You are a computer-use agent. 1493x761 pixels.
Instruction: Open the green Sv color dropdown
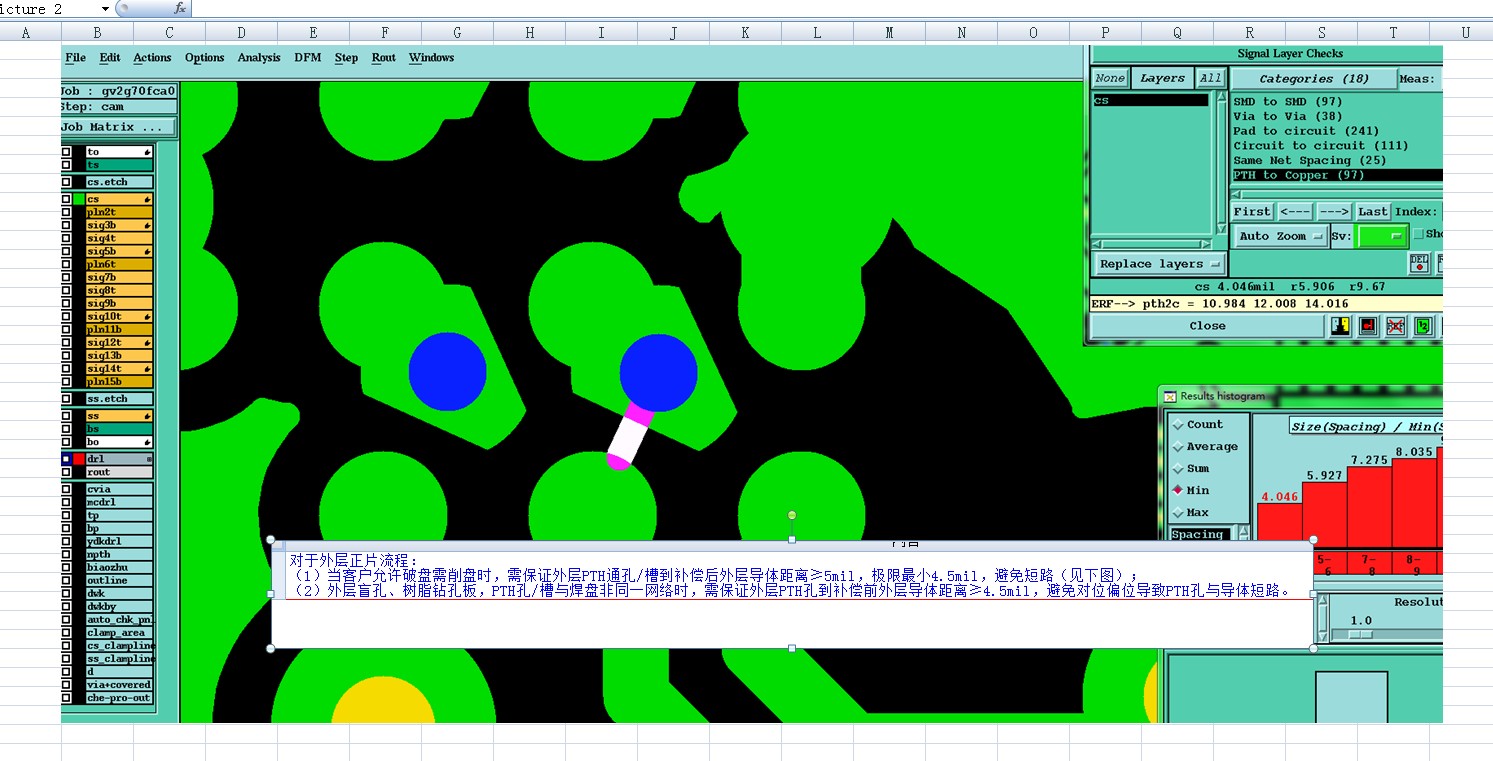coord(1383,237)
